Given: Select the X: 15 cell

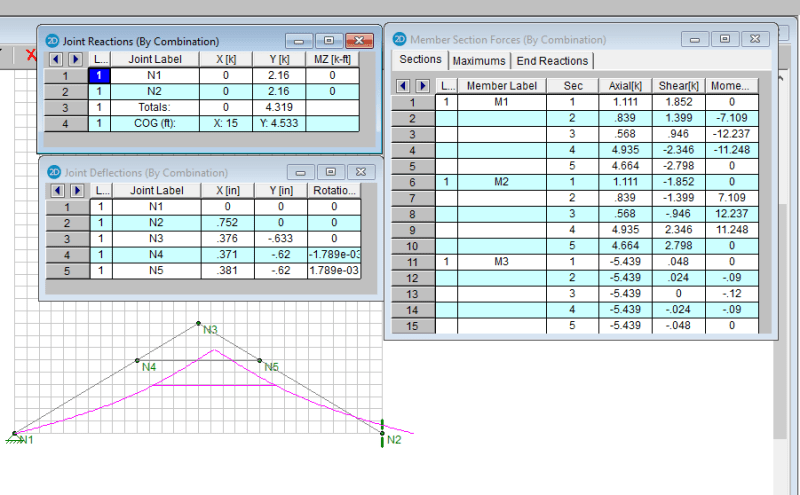Looking at the screenshot, I should (x=226, y=123).
